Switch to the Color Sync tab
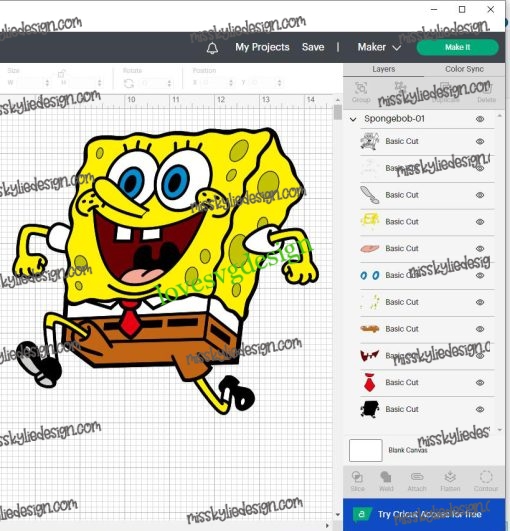This screenshot has height=531, width=510. coord(464,69)
